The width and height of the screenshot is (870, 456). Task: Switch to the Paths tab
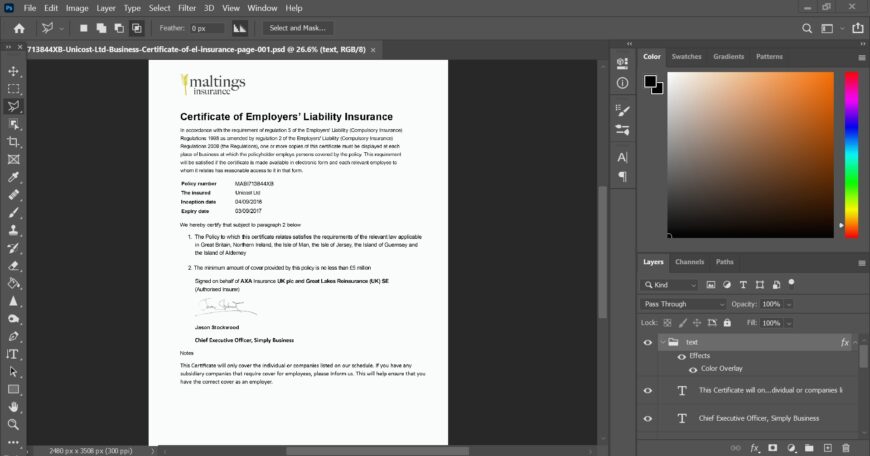[x=724, y=262]
